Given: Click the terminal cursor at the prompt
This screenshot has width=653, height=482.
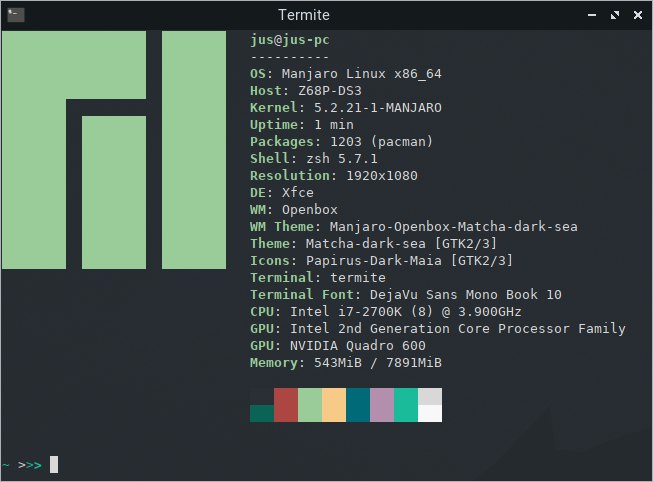Looking at the screenshot, I should (54, 465).
